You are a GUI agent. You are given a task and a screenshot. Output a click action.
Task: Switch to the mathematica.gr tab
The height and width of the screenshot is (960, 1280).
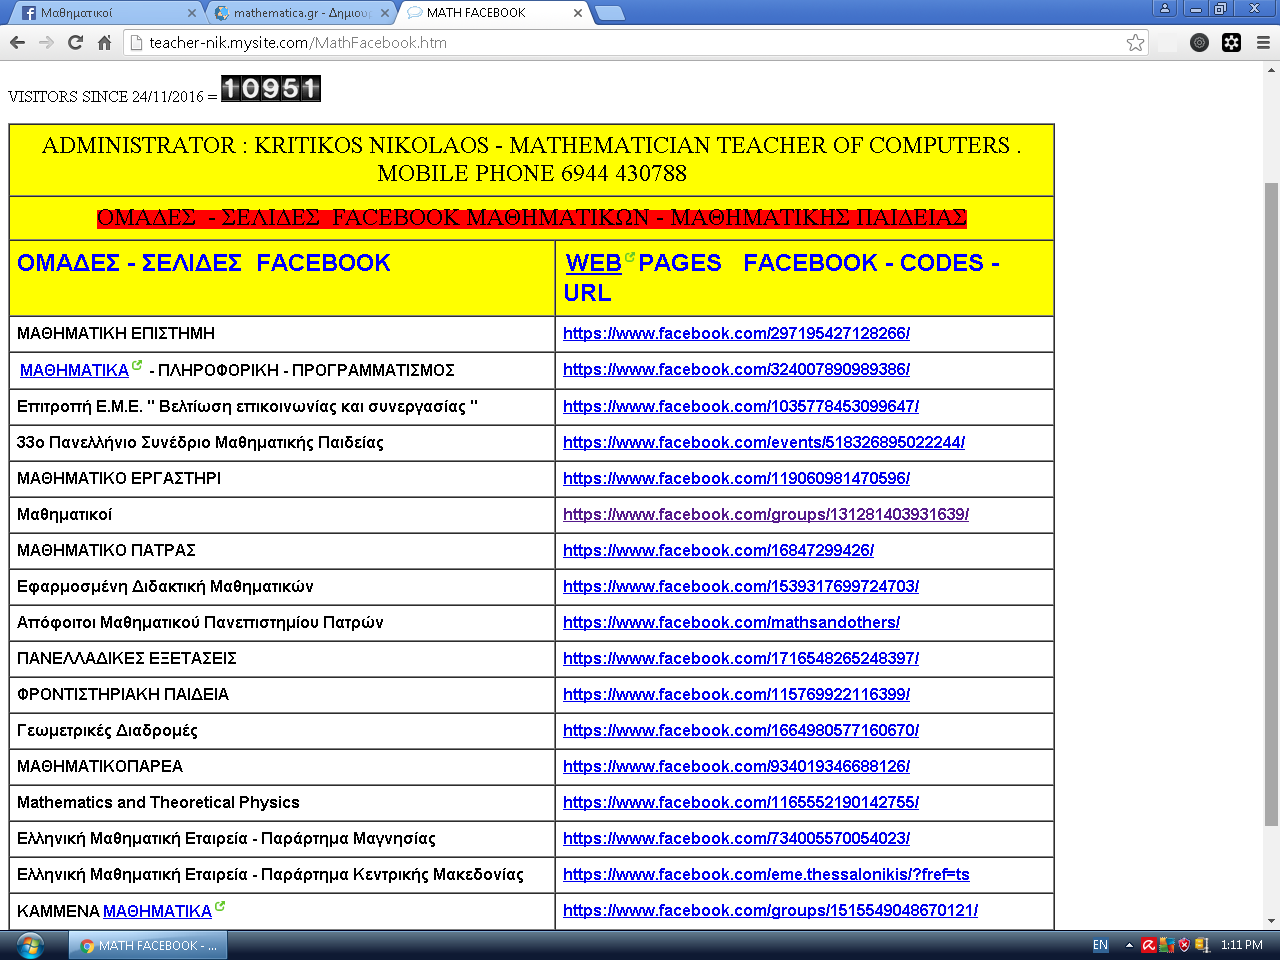click(301, 13)
